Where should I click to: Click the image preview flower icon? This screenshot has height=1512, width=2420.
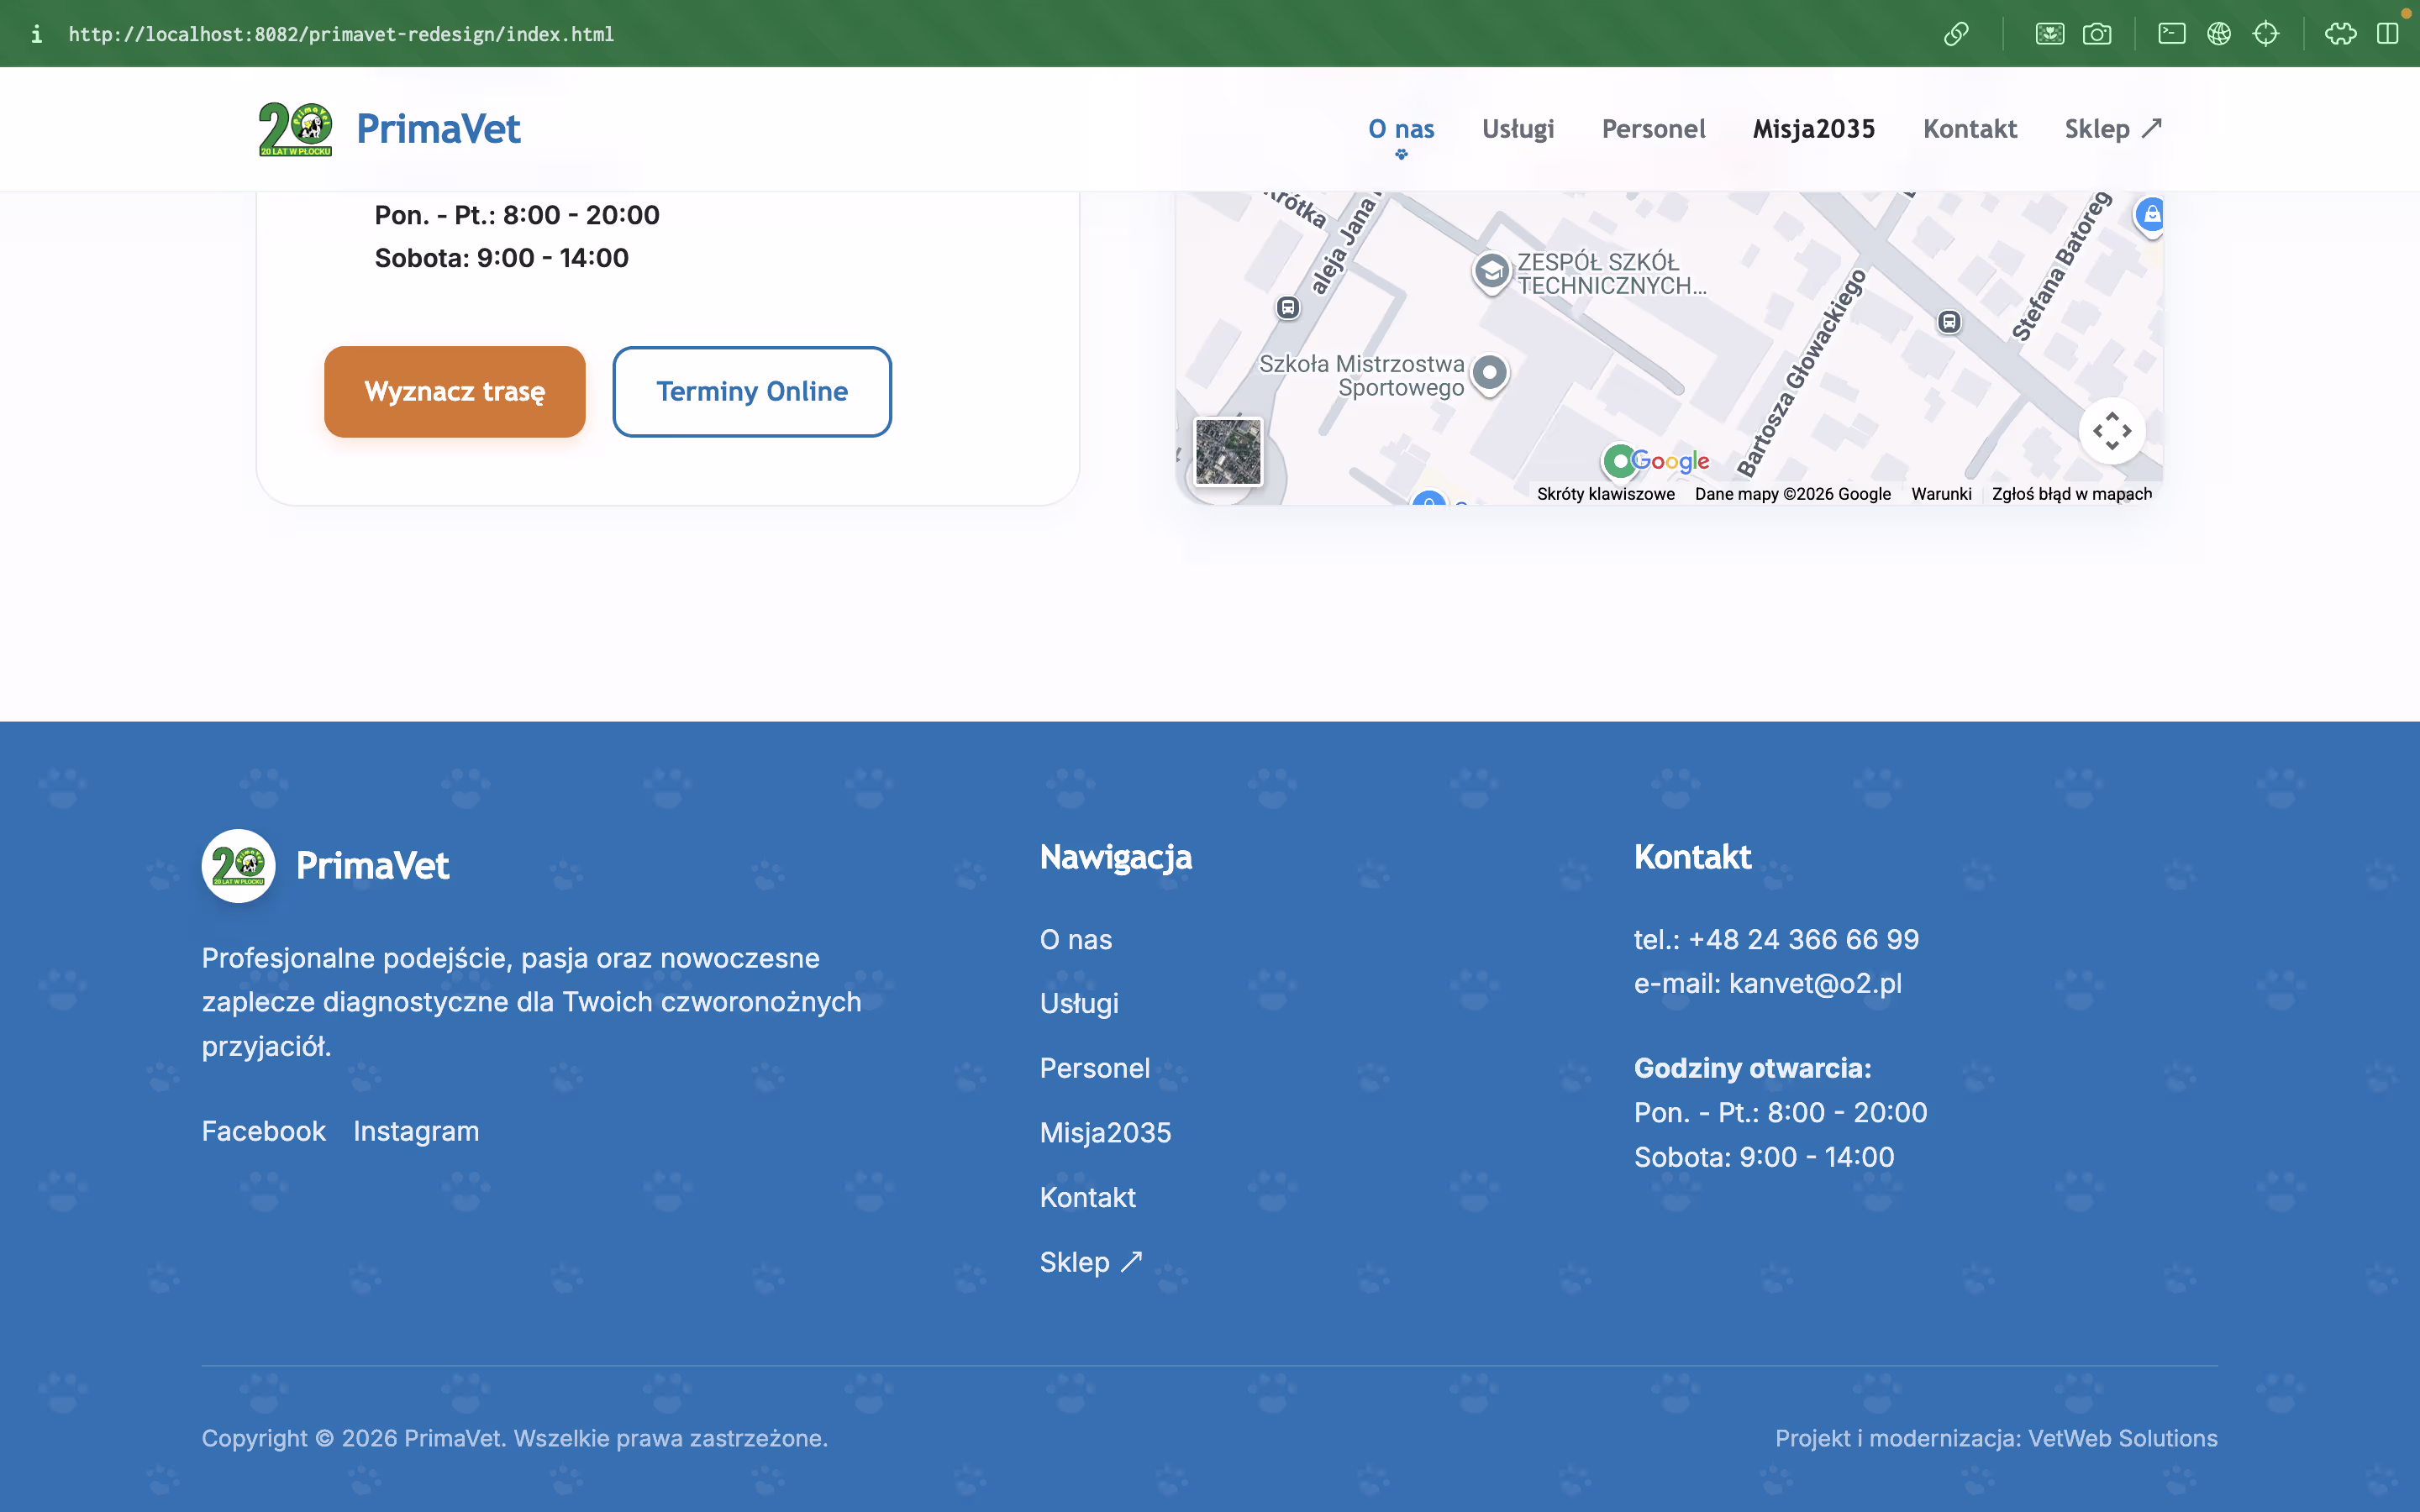2049,34
